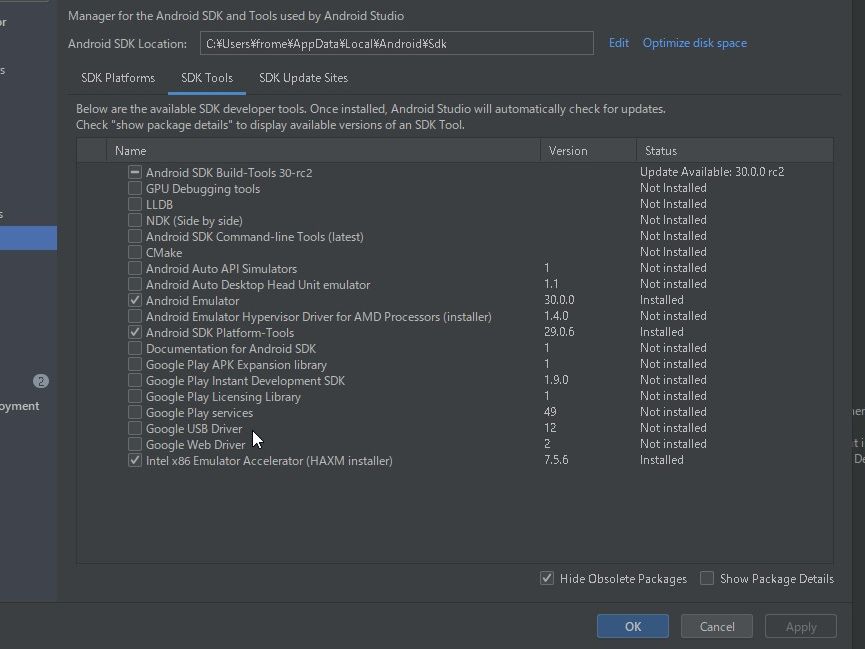Open the SDK Update Sites tab
Screen dimensions: 865x649
(303, 78)
